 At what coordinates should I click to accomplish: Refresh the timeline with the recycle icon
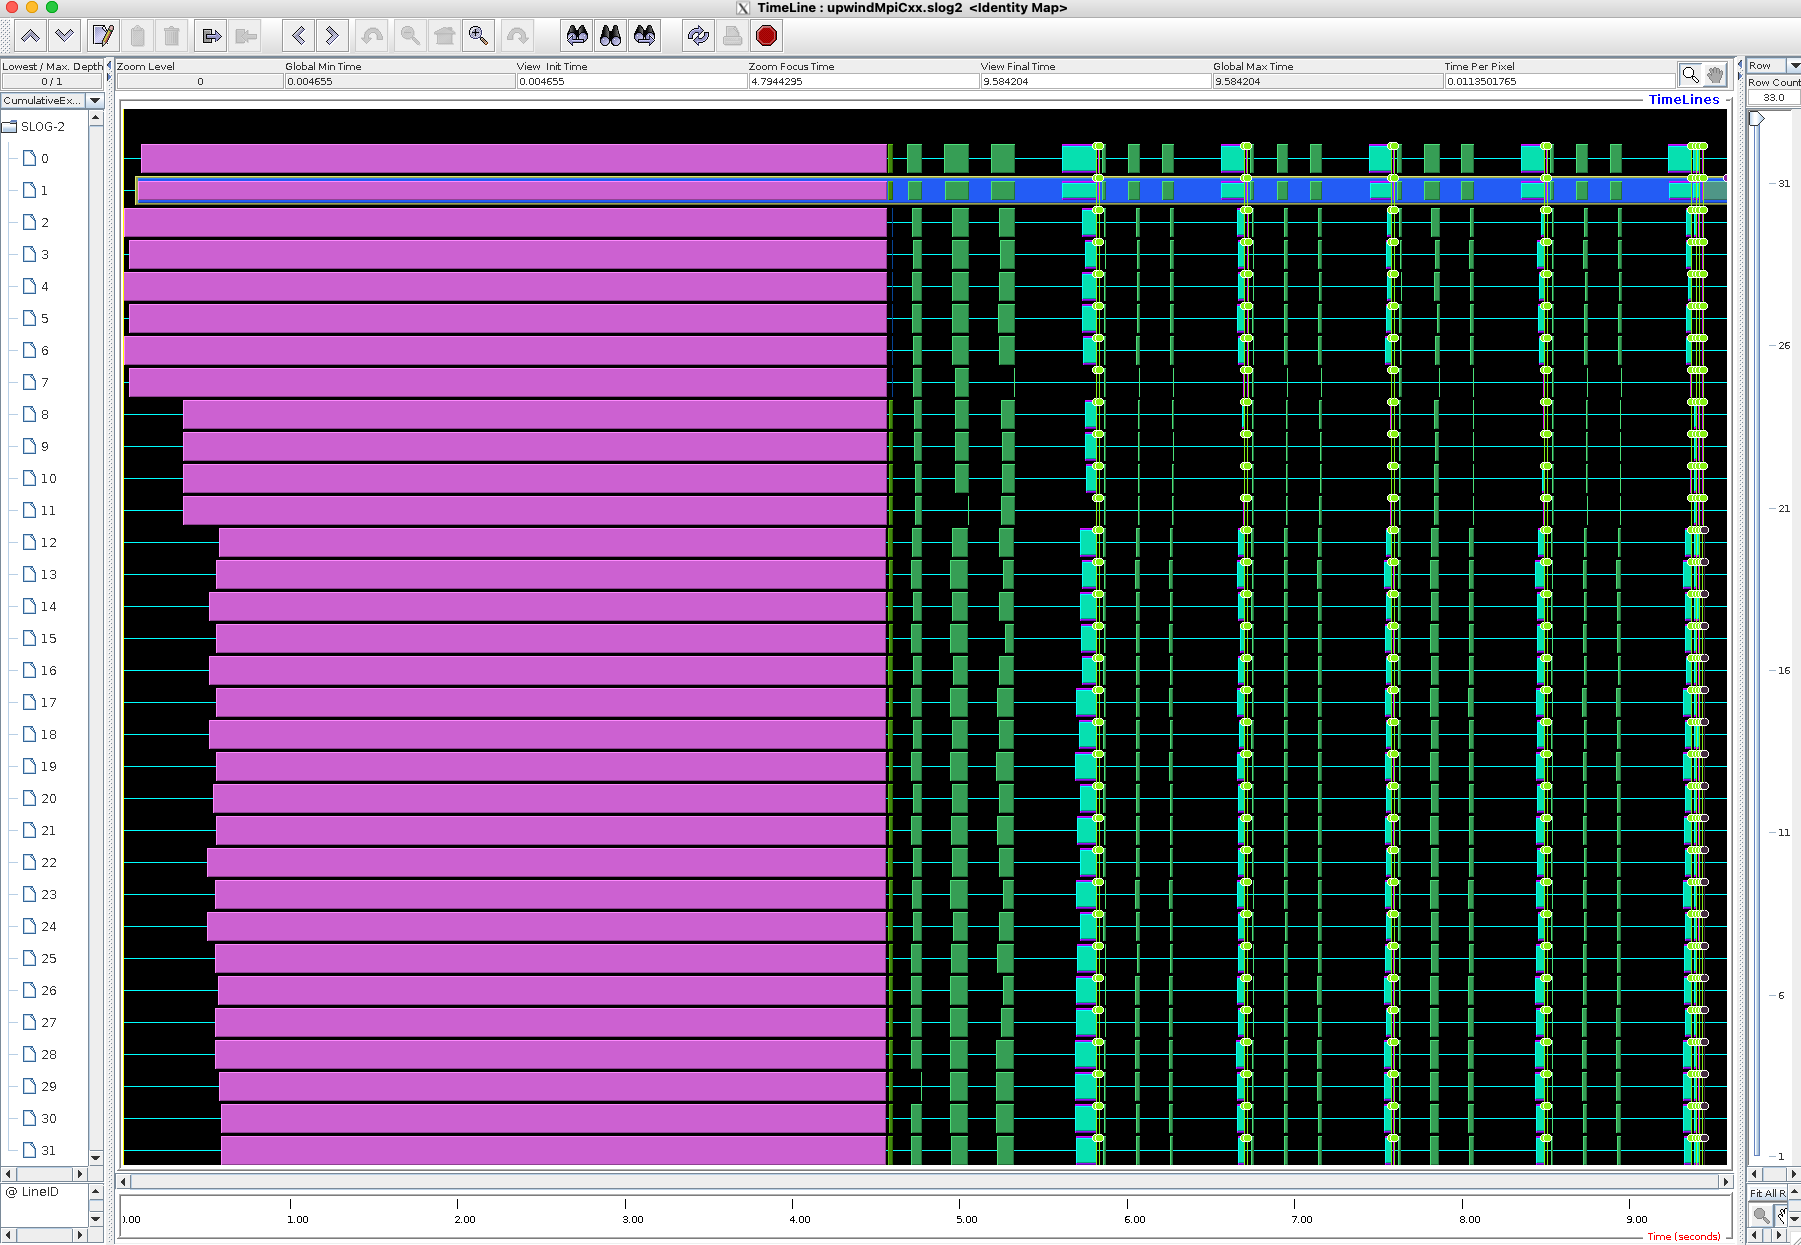[x=698, y=36]
